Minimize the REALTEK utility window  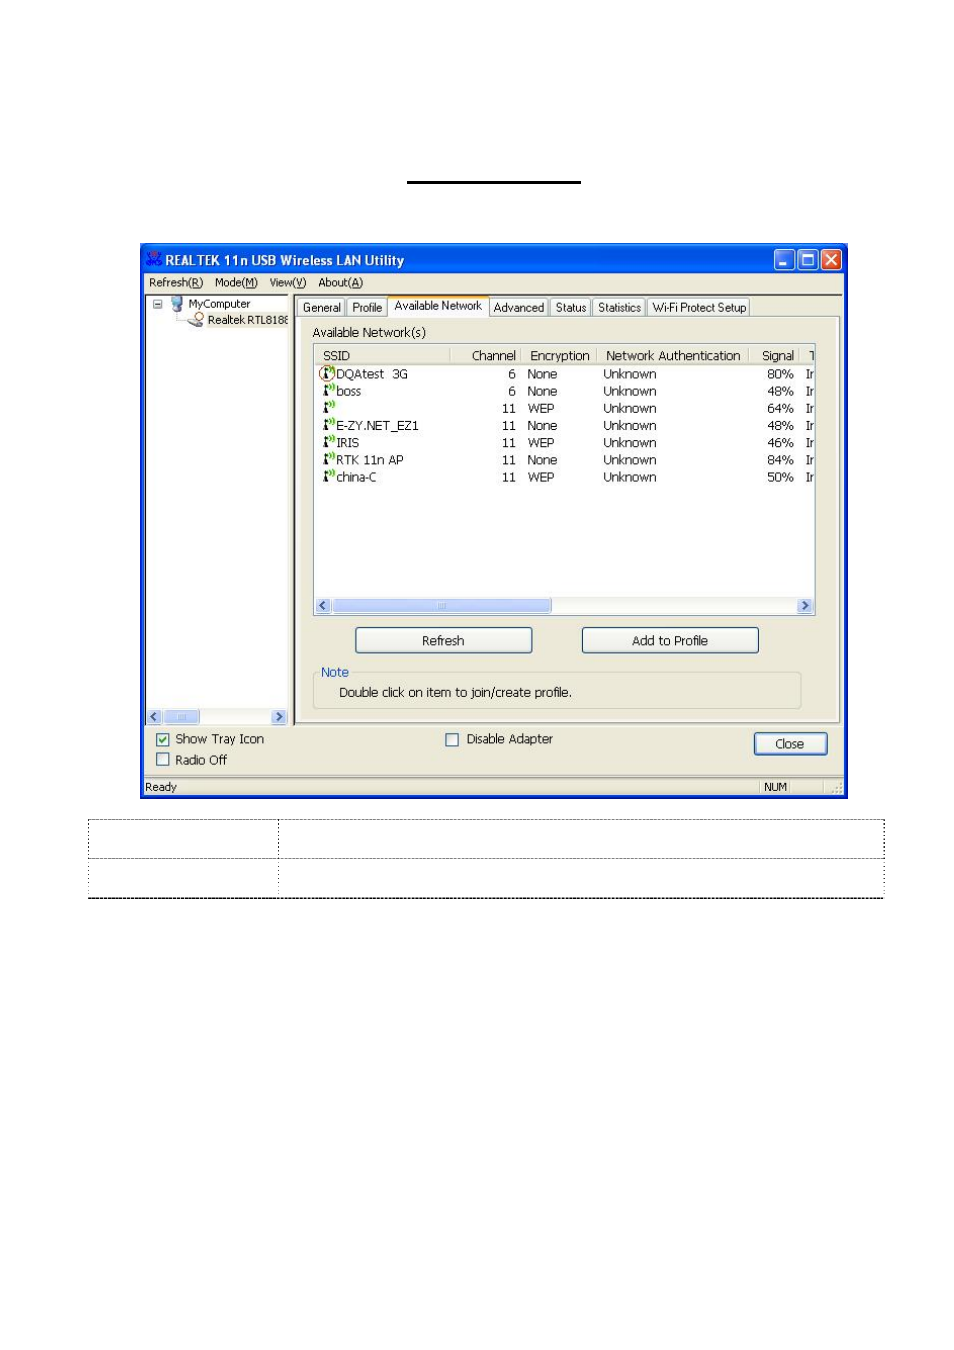(785, 260)
